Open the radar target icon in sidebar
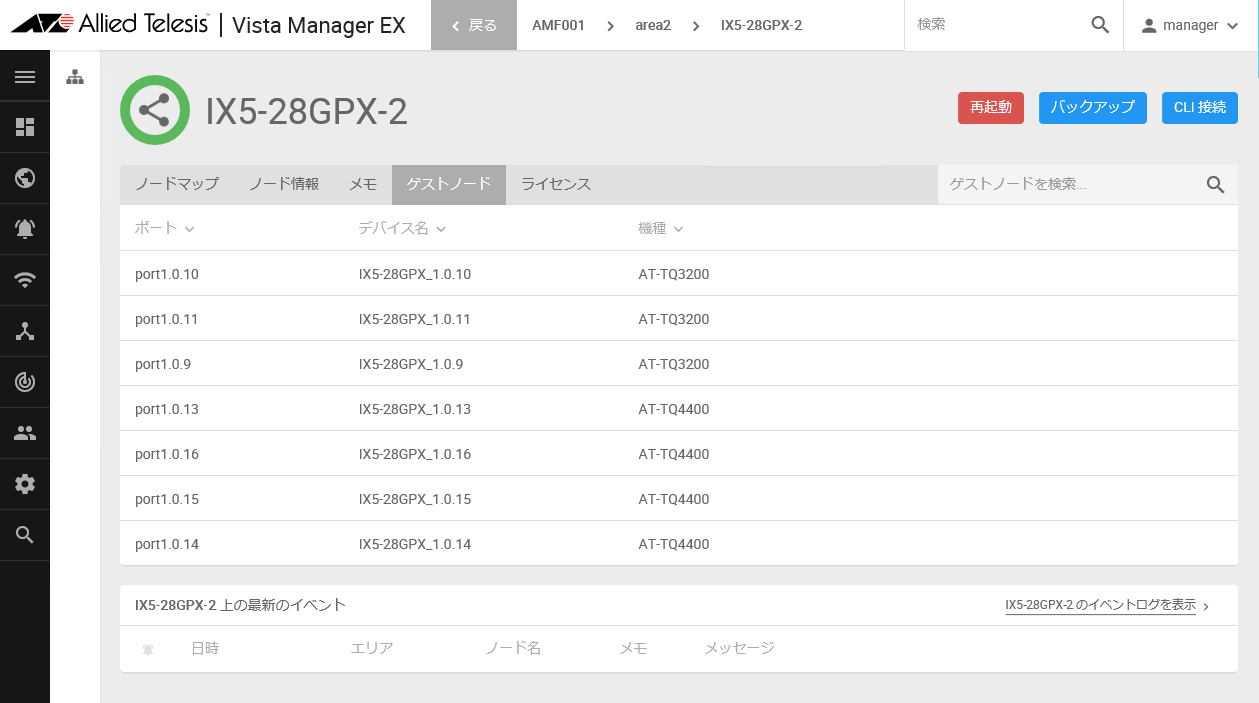The height and width of the screenshot is (703, 1259). click(x=25, y=382)
